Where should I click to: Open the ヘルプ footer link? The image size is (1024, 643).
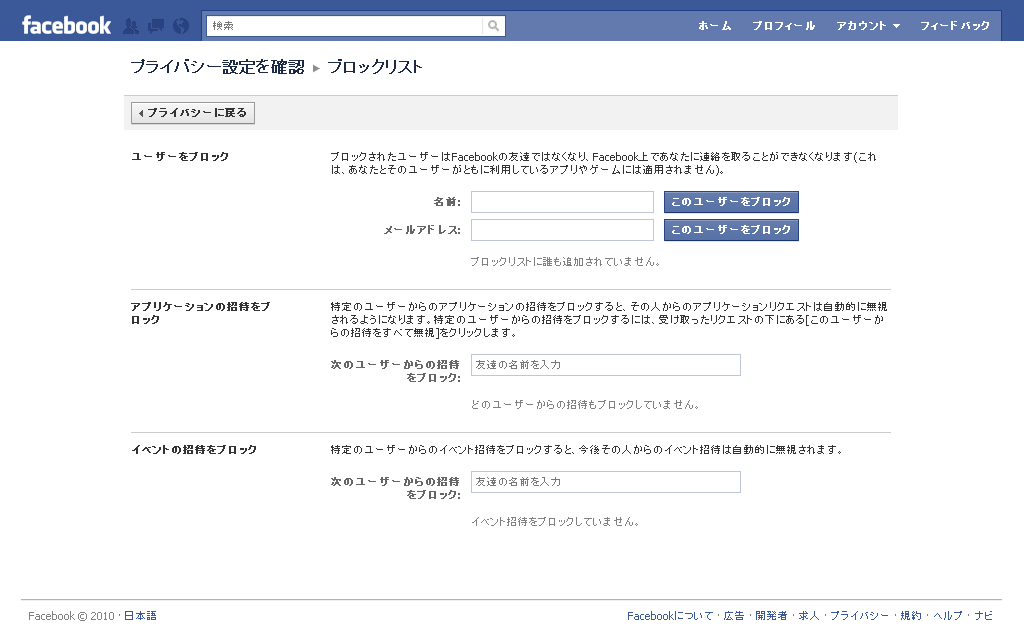pyautogui.click(x=948, y=616)
